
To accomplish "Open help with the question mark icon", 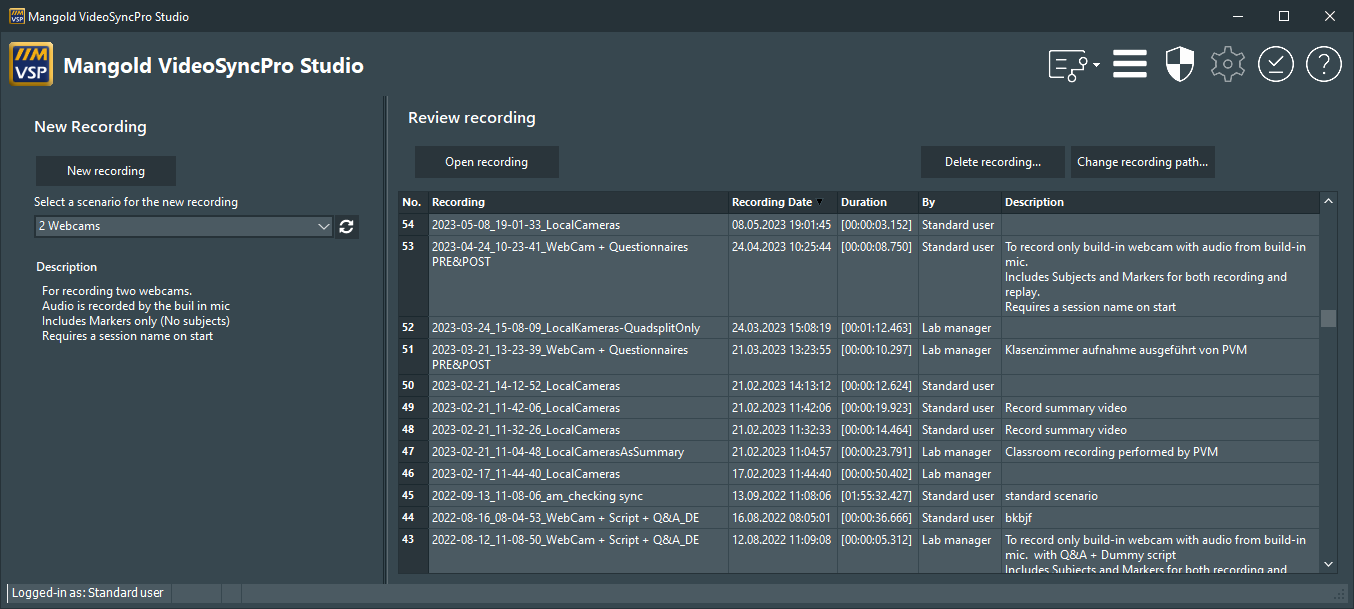I will tap(1324, 64).
